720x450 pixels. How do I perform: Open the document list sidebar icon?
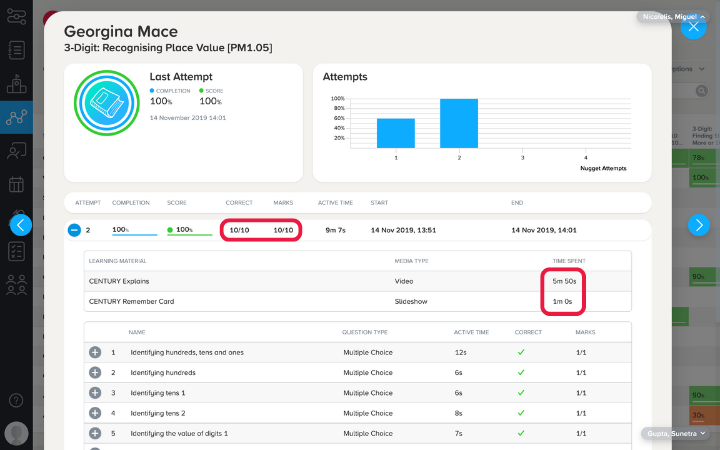click(x=17, y=50)
